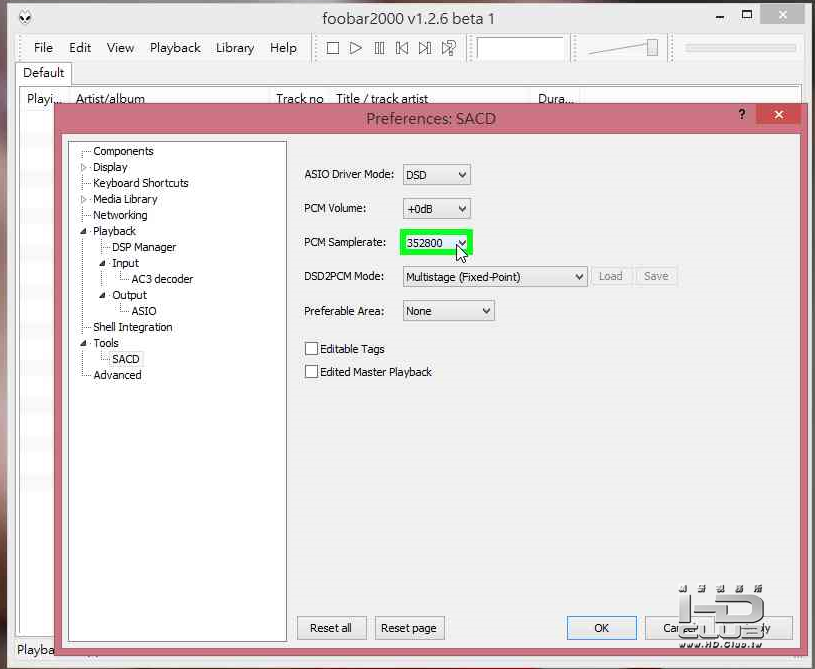Skip to the next track
The width and height of the screenshot is (815, 669).
[425, 48]
